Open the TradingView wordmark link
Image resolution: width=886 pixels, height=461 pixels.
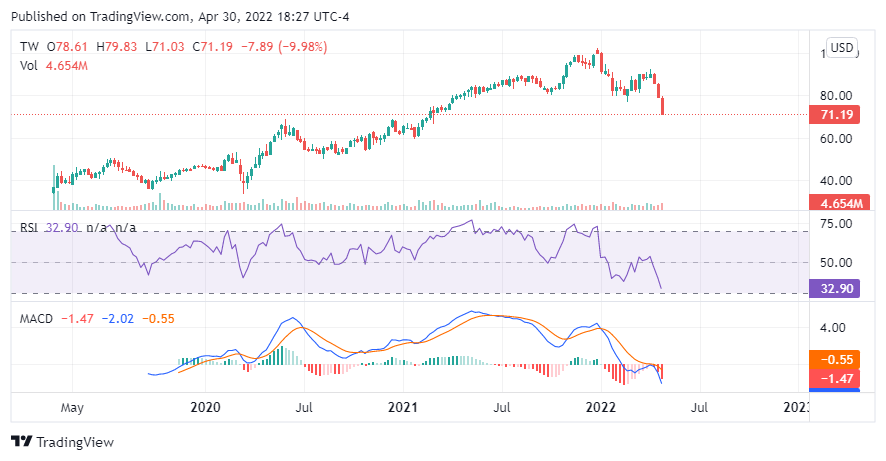click(x=75, y=442)
